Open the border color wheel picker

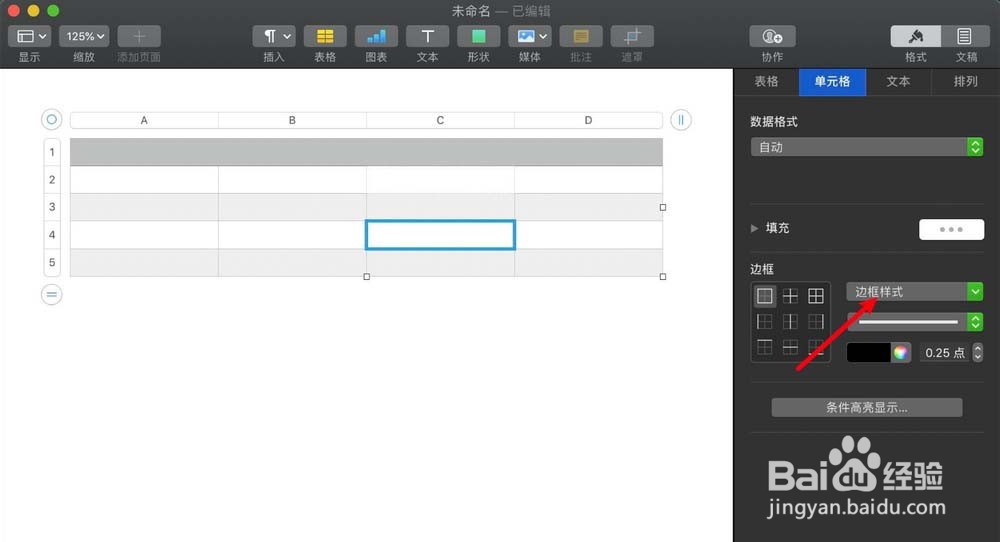tap(901, 353)
